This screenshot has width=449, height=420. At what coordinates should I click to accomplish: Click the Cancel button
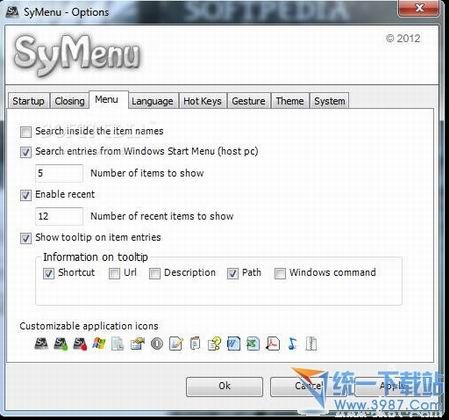[308, 386]
